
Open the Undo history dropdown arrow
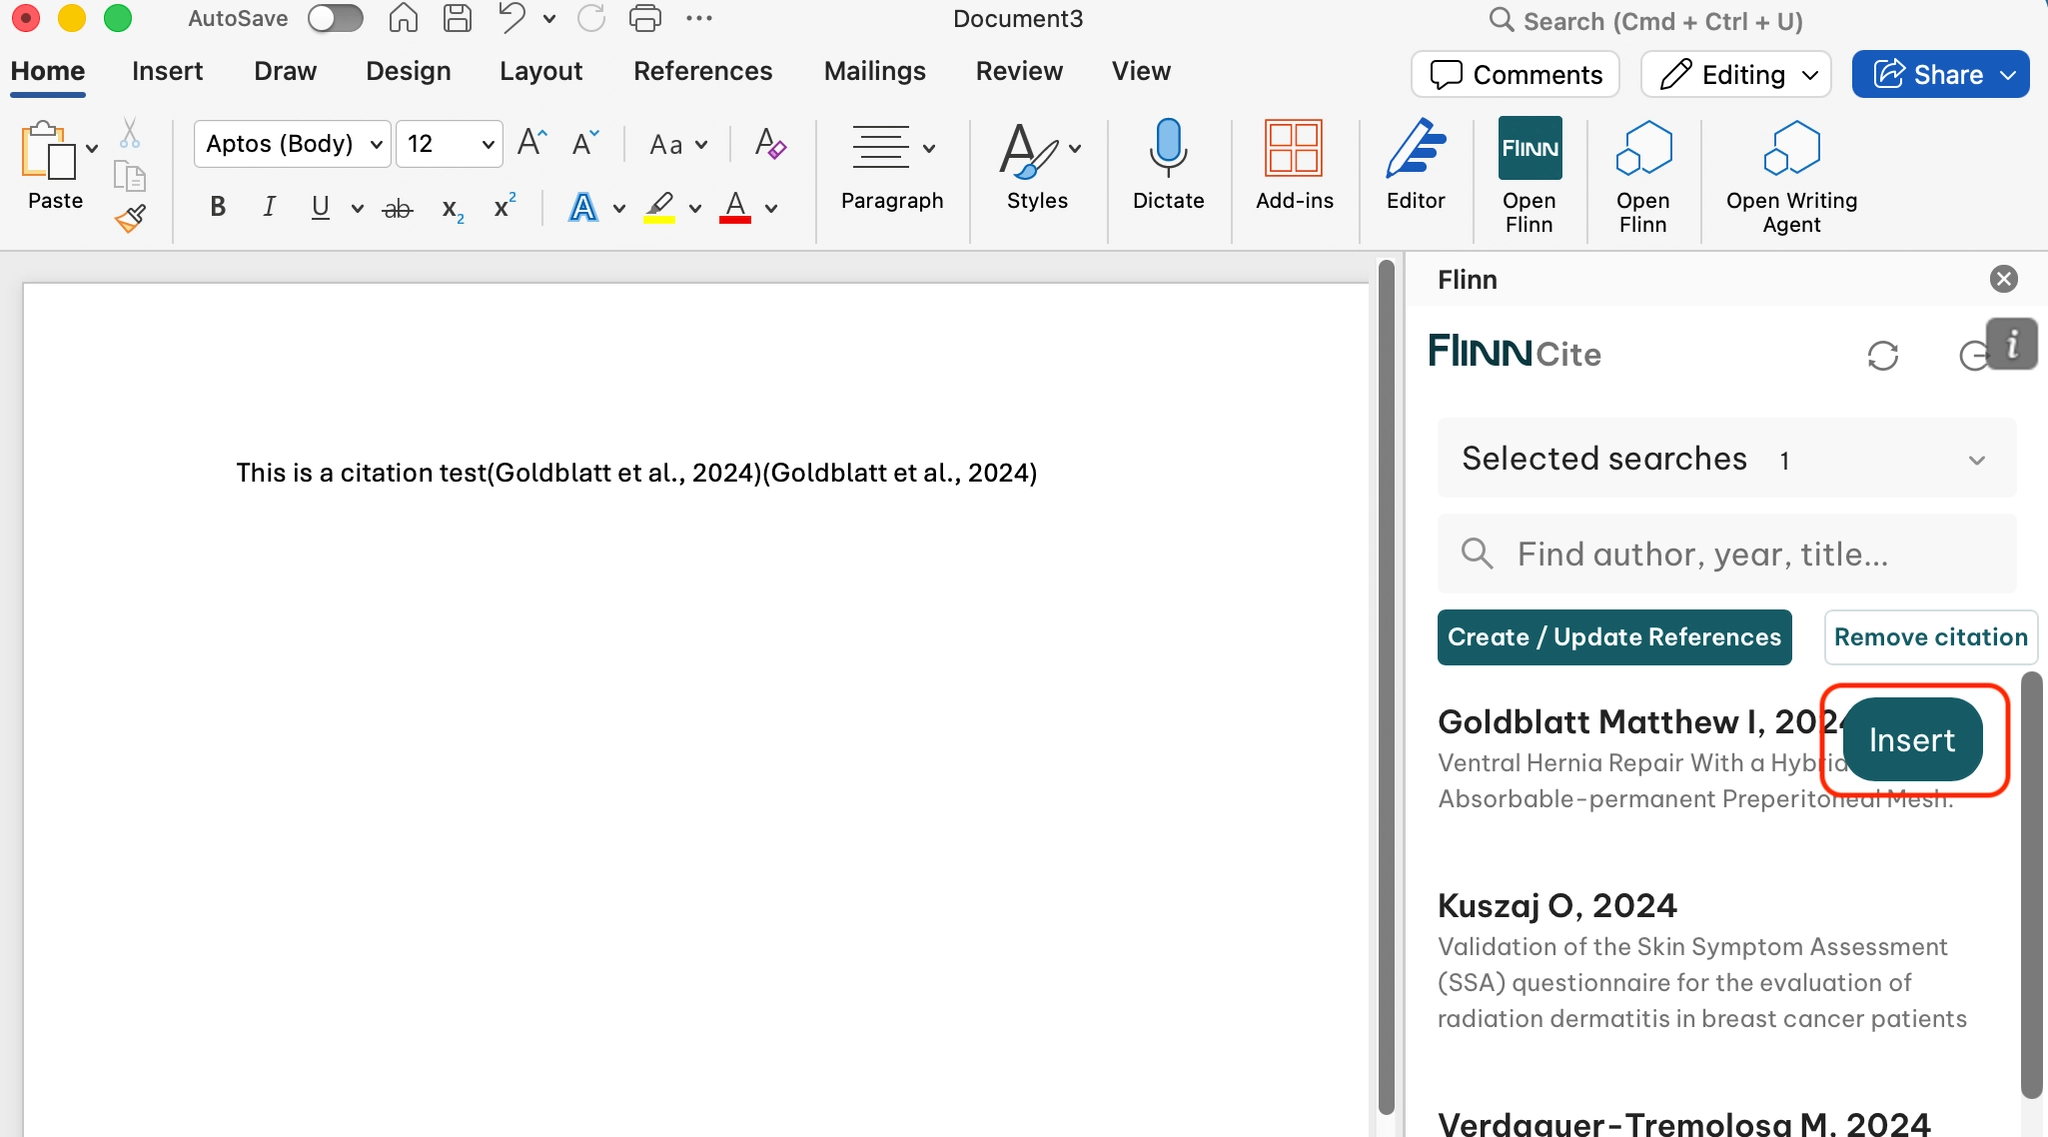tap(549, 18)
